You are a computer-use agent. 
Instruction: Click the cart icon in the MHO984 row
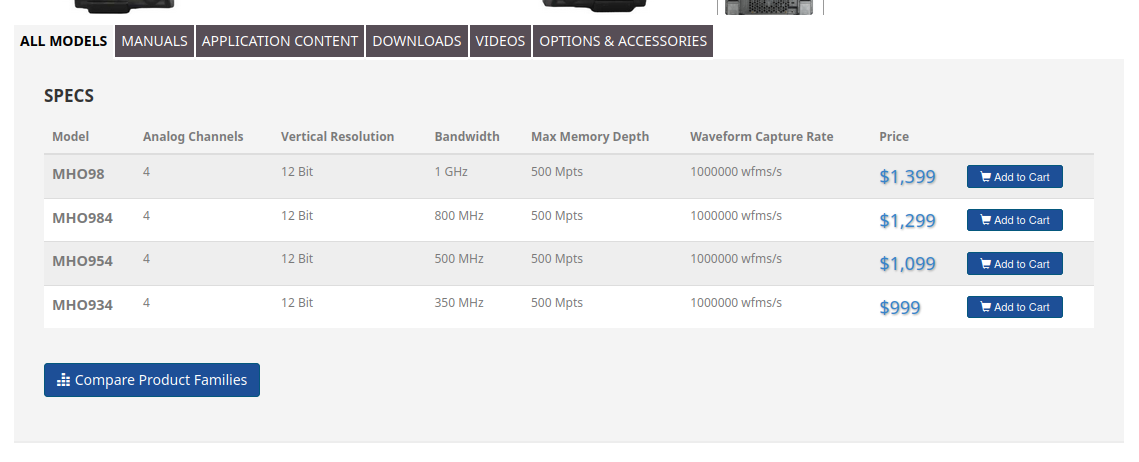point(985,220)
